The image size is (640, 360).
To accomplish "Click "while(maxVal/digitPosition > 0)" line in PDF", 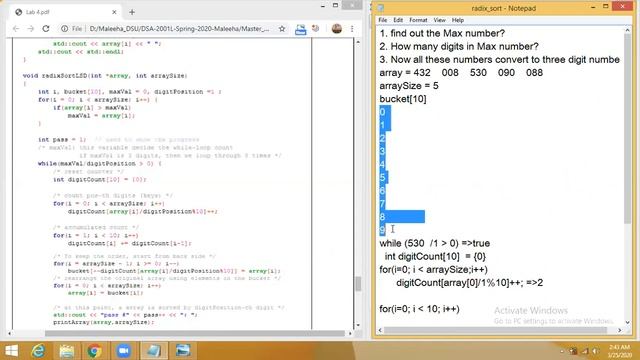I will tap(100, 164).
